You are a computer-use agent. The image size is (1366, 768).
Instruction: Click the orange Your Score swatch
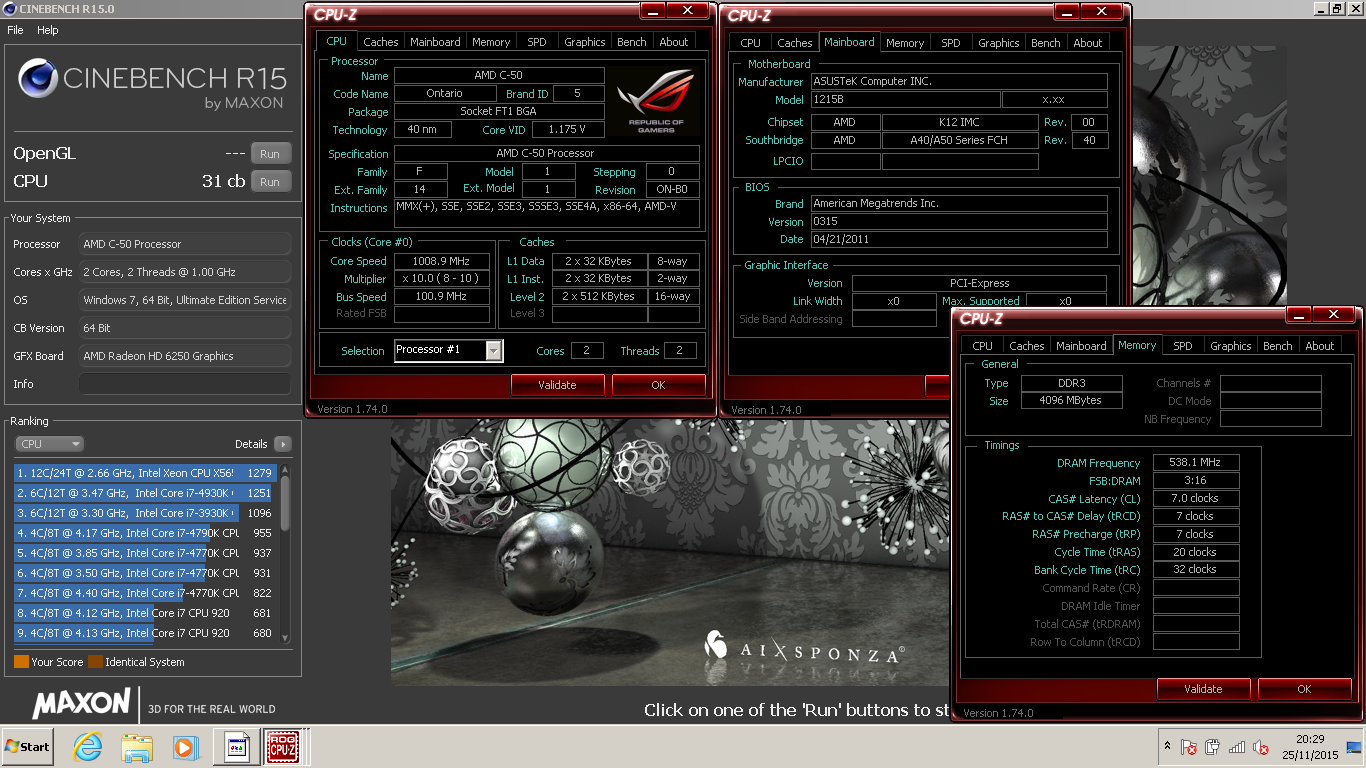pyautogui.click(x=21, y=662)
